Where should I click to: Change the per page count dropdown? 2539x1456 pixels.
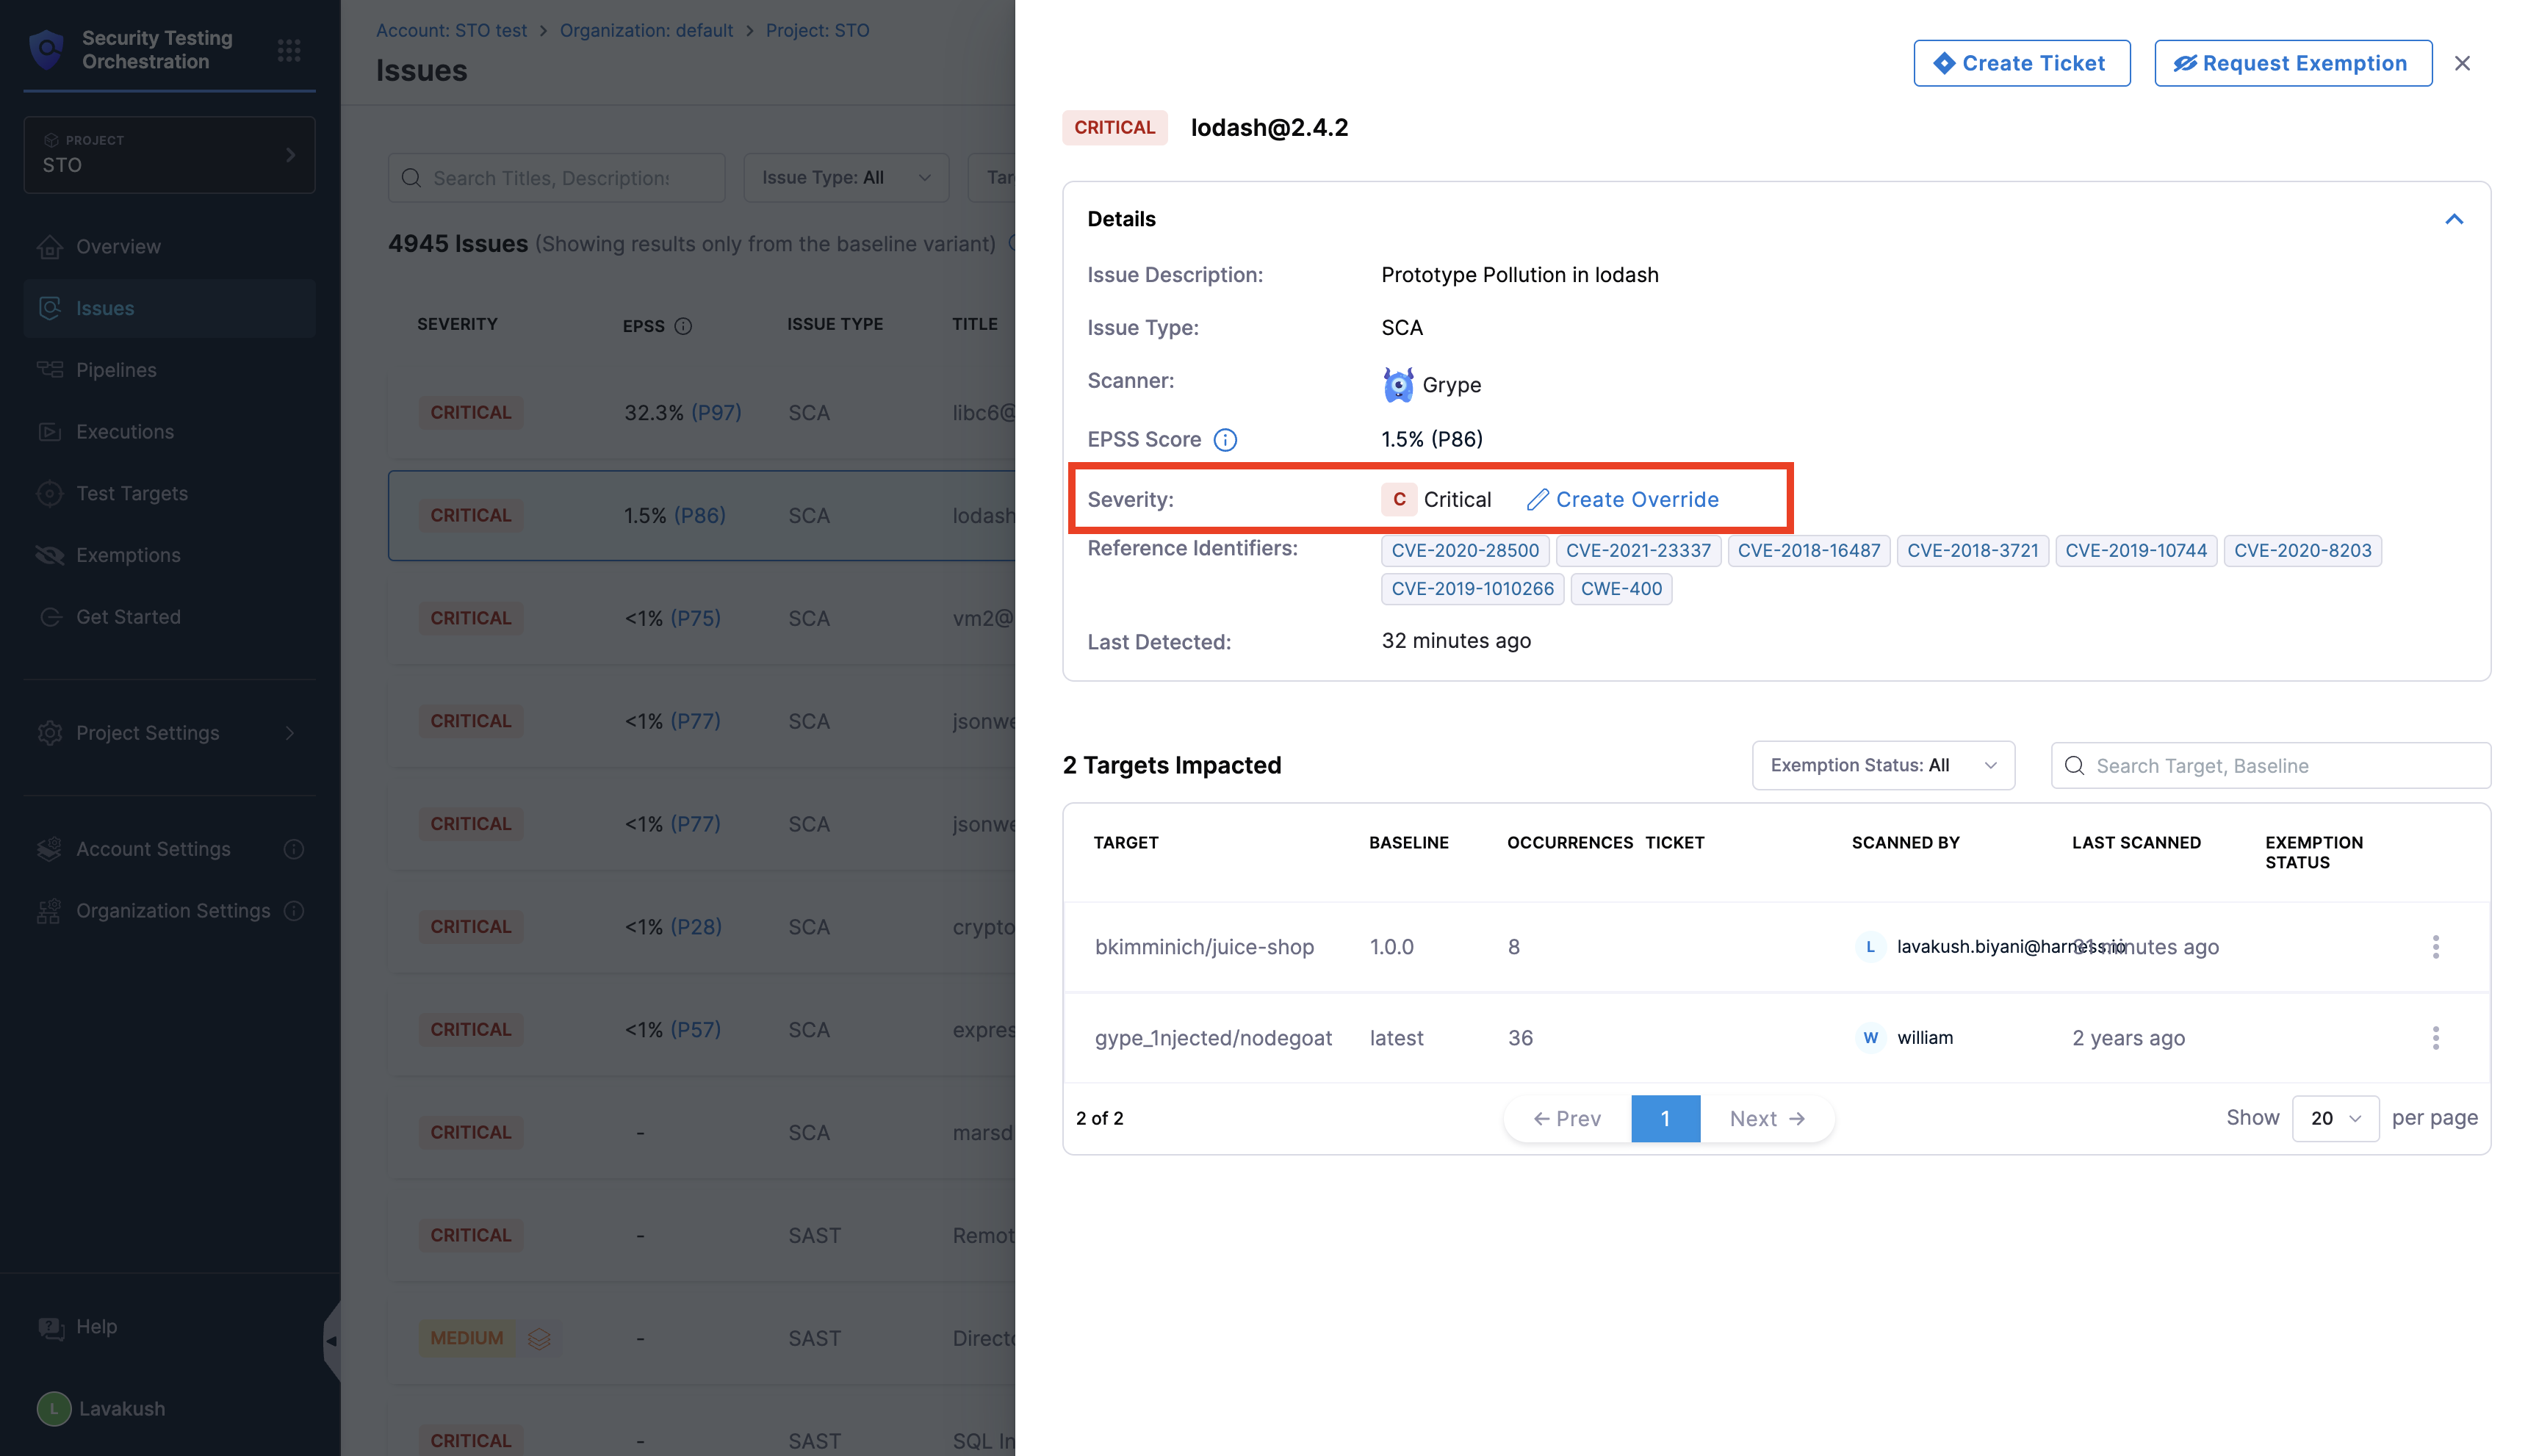click(x=2335, y=1118)
